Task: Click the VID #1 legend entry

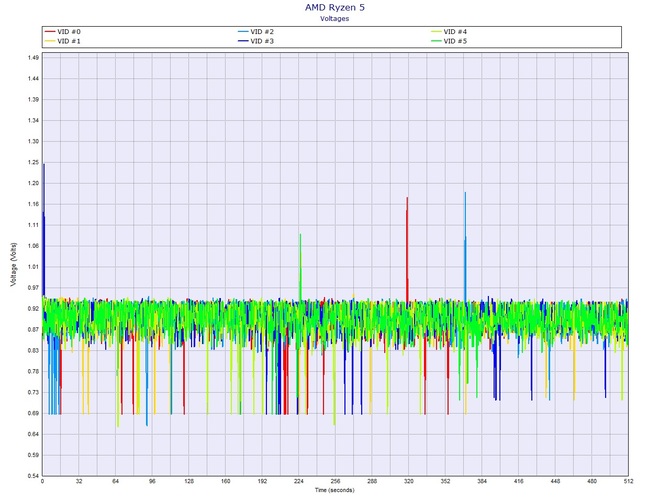Action: (x=63, y=41)
